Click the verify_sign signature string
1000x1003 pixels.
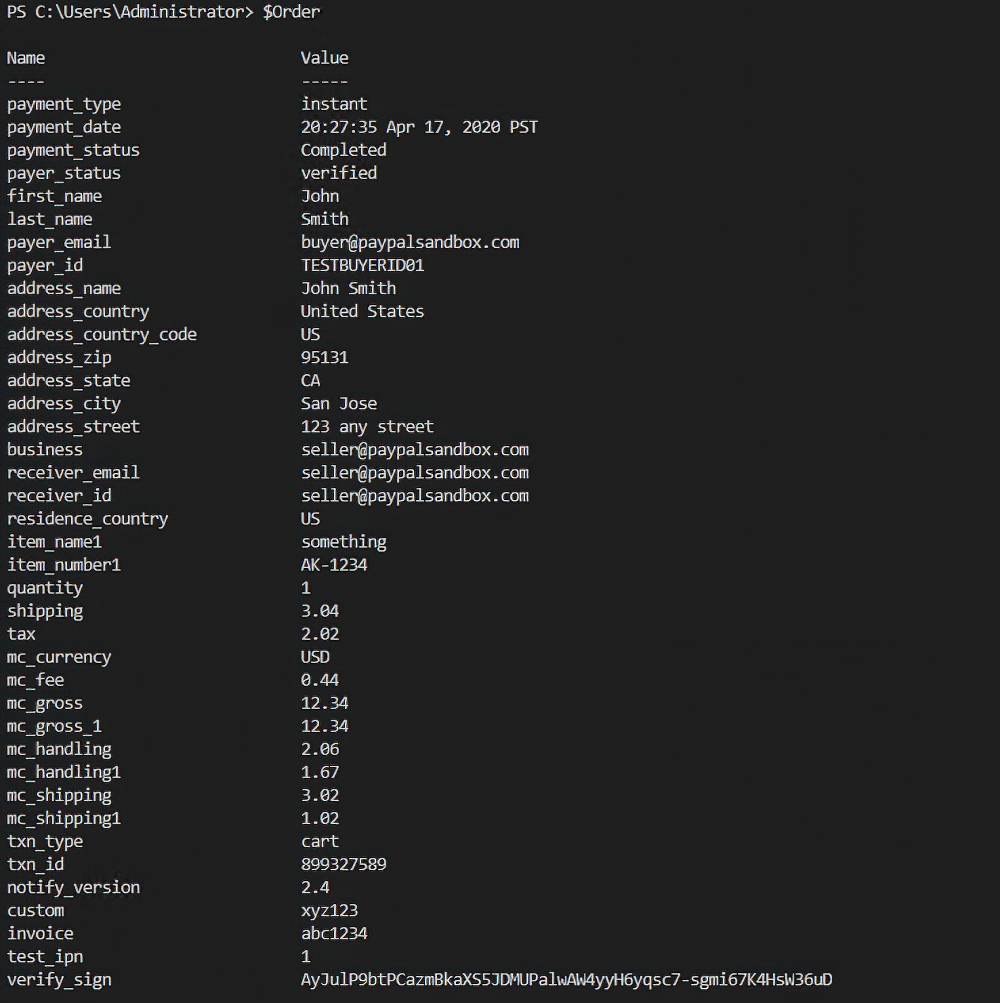click(x=566, y=979)
